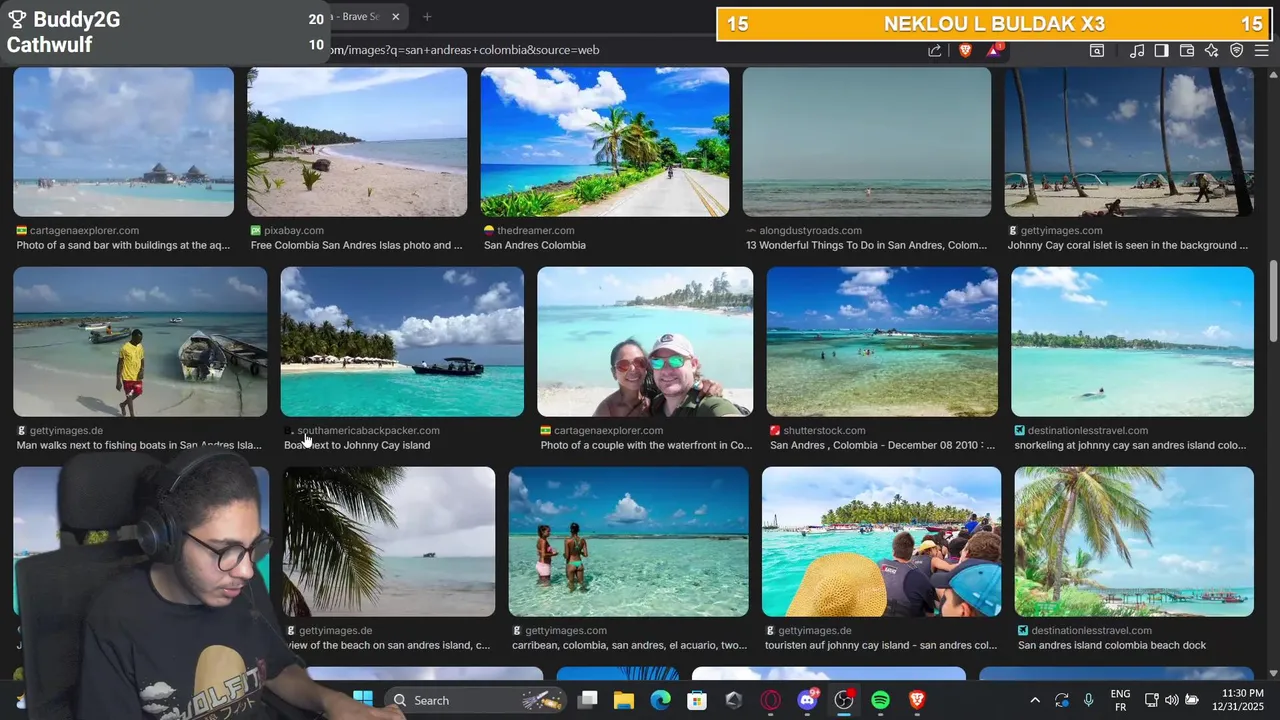Open the man walking by fishing boats image
Image resolution: width=1280 pixels, height=720 pixels.
point(140,342)
